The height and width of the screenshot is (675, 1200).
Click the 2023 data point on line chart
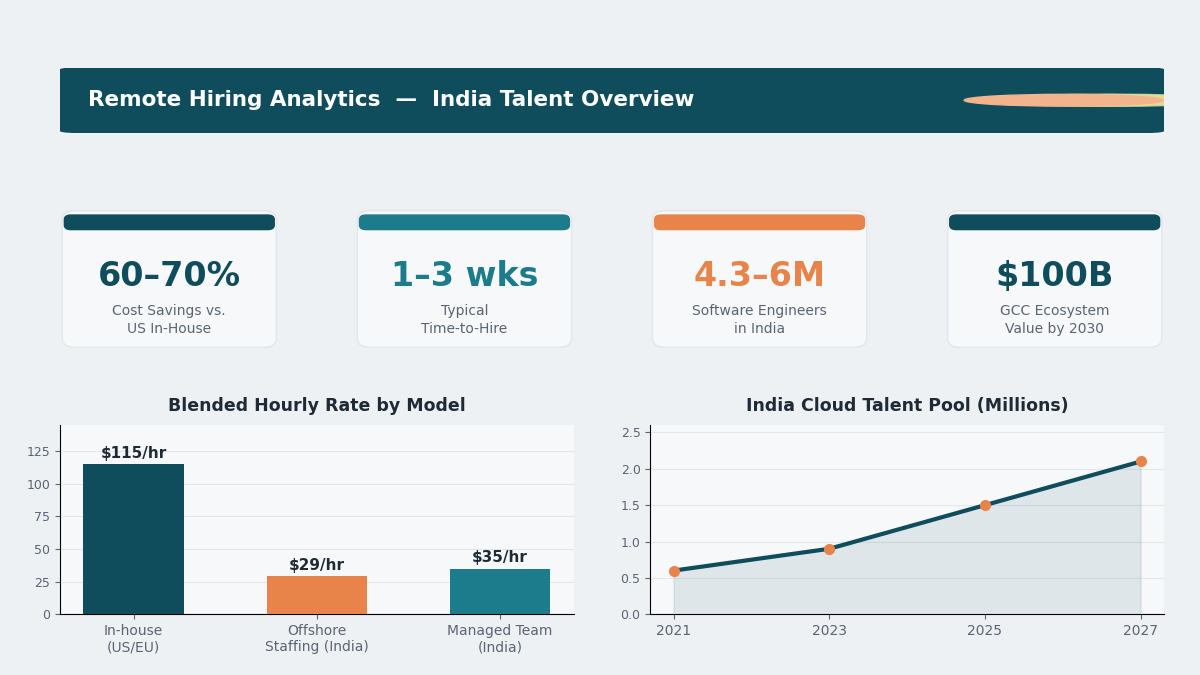pos(829,549)
